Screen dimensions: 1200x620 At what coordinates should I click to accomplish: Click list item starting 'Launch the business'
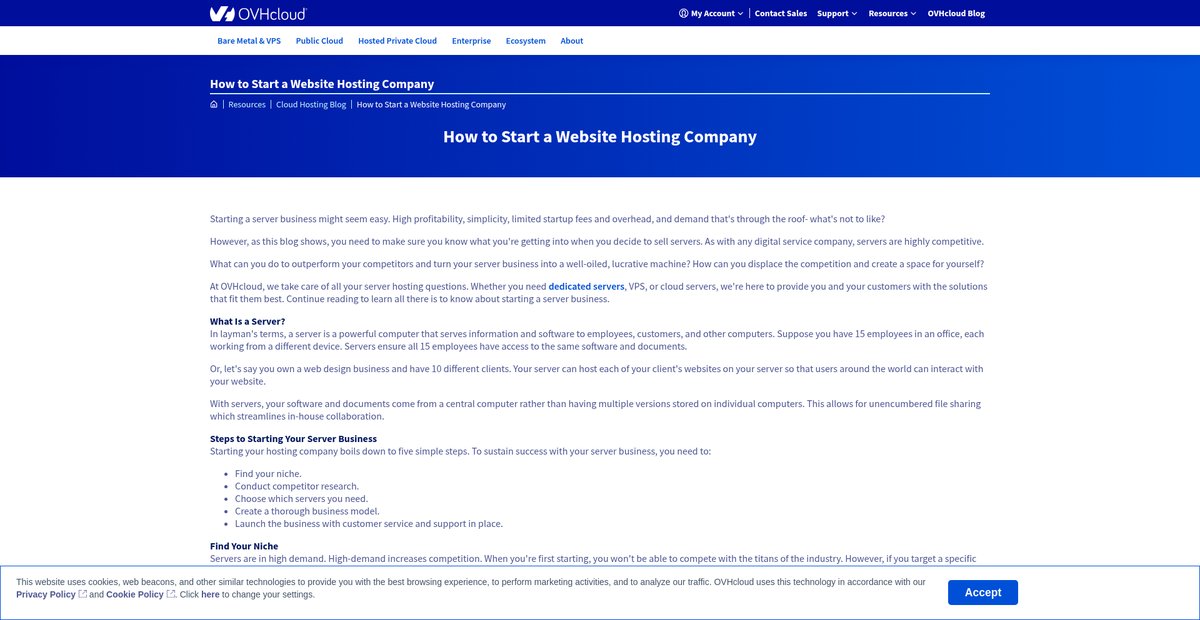(x=369, y=523)
